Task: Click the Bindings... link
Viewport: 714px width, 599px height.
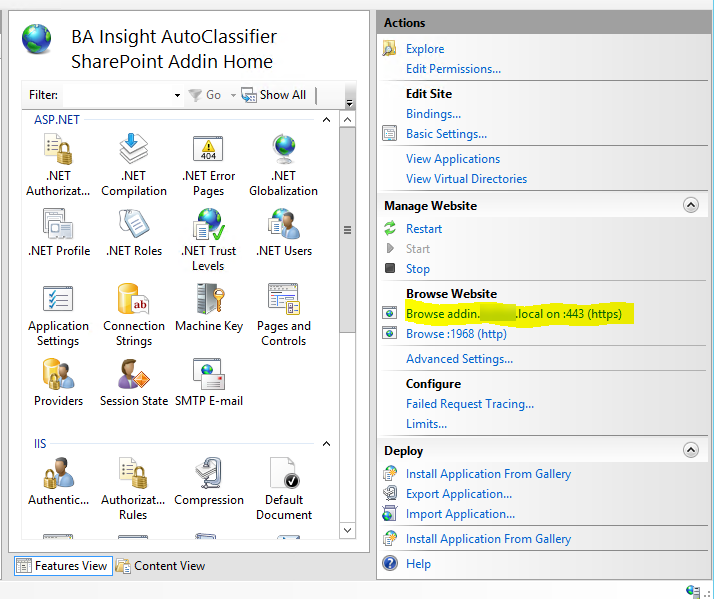Action: coord(433,114)
